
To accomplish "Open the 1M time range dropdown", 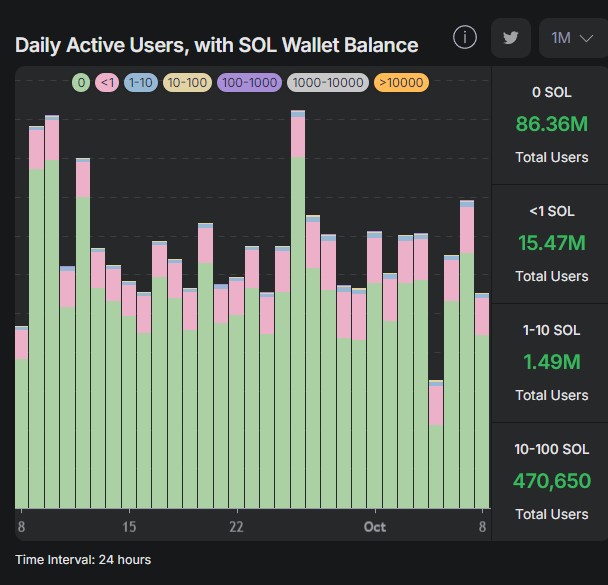I will click(572, 38).
